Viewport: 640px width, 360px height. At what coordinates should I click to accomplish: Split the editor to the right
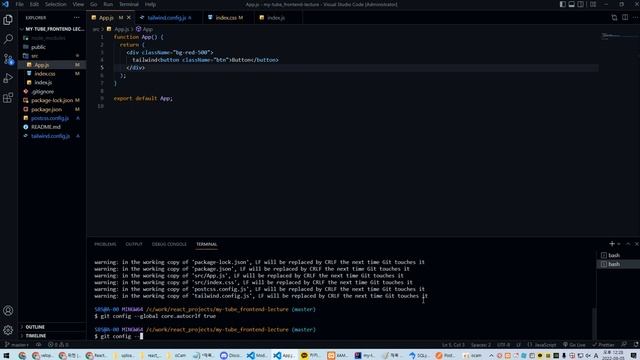pos(625,18)
